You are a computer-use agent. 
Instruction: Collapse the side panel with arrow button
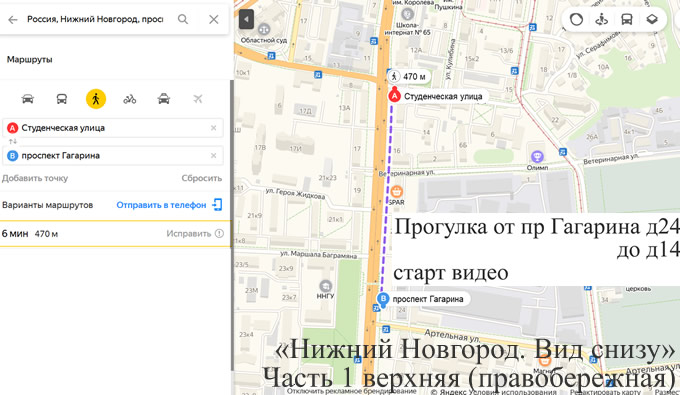click(246, 19)
